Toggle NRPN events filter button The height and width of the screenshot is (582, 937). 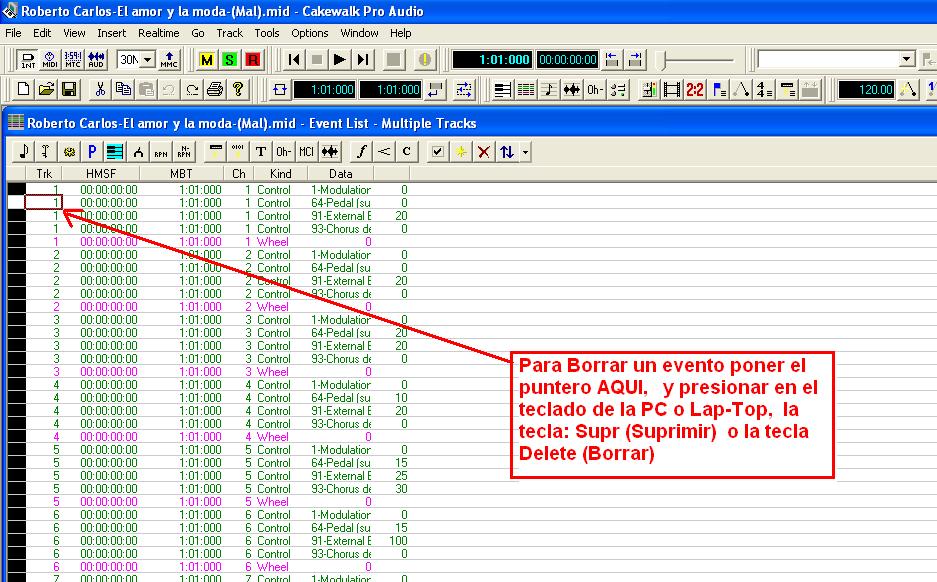[x=183, y=152]
